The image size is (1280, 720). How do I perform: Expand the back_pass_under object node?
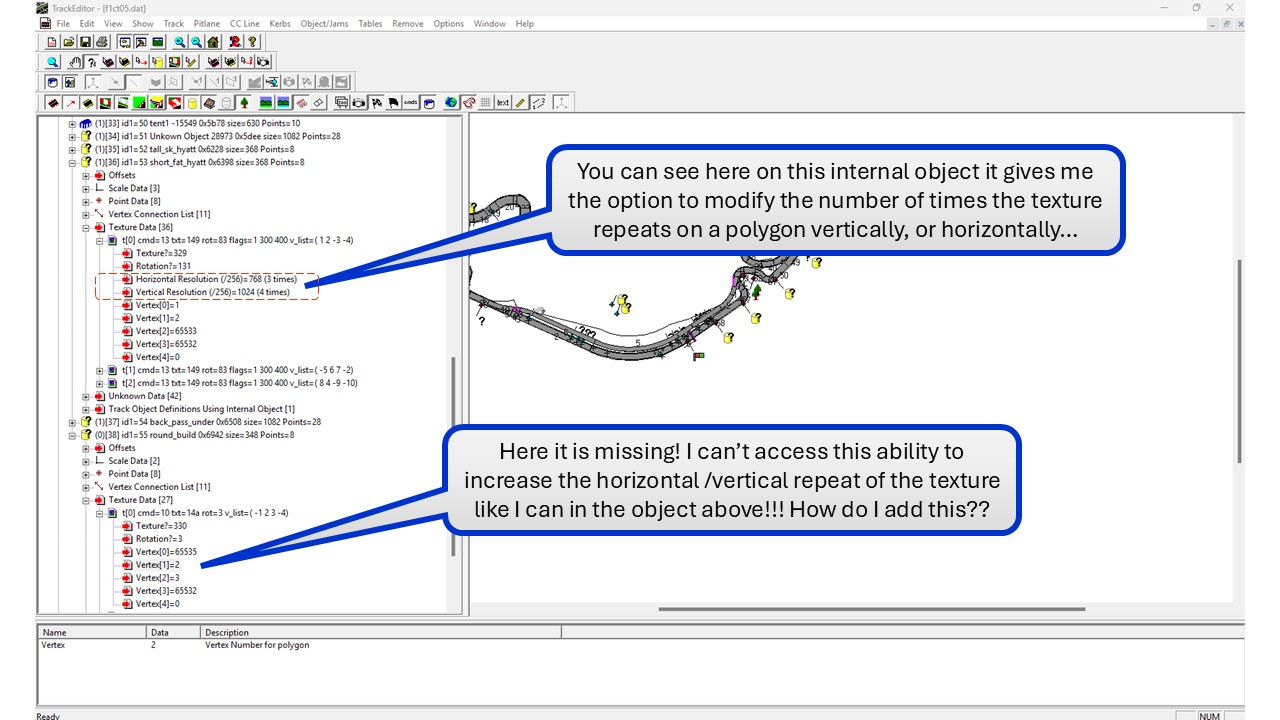pyautogui.click(x=72, y=422)
